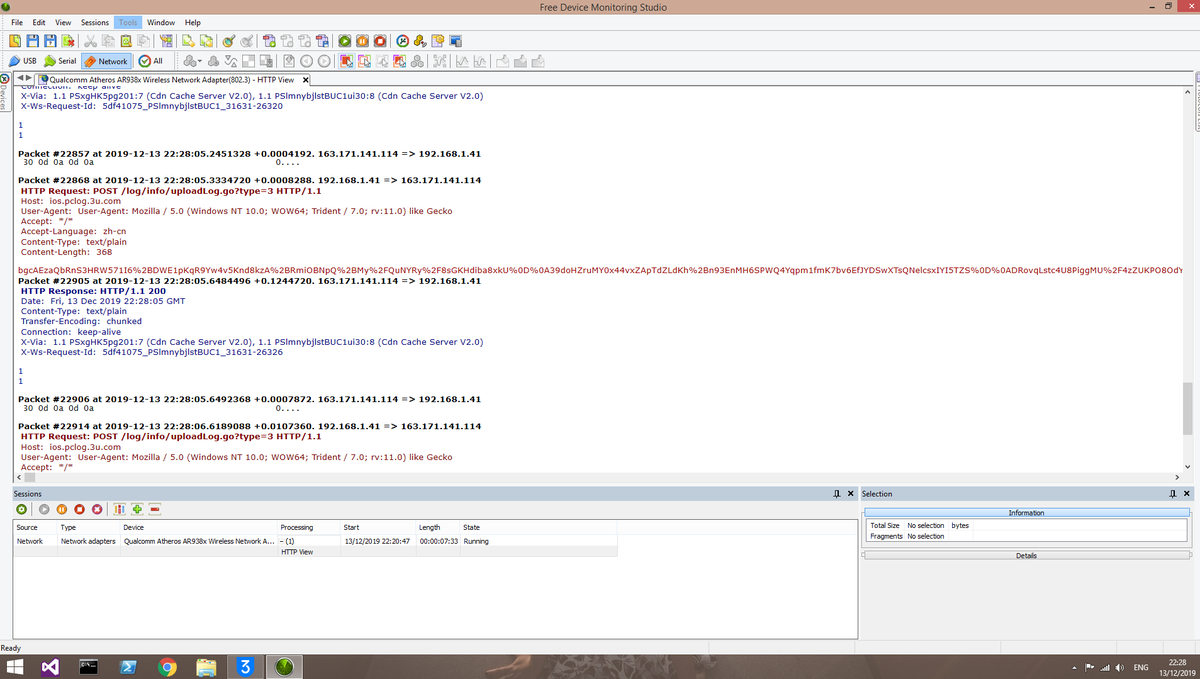Open the Edit menu
Image resolution: width=1200 pixels, height=679 pixels.
click(x=38, y=22)
